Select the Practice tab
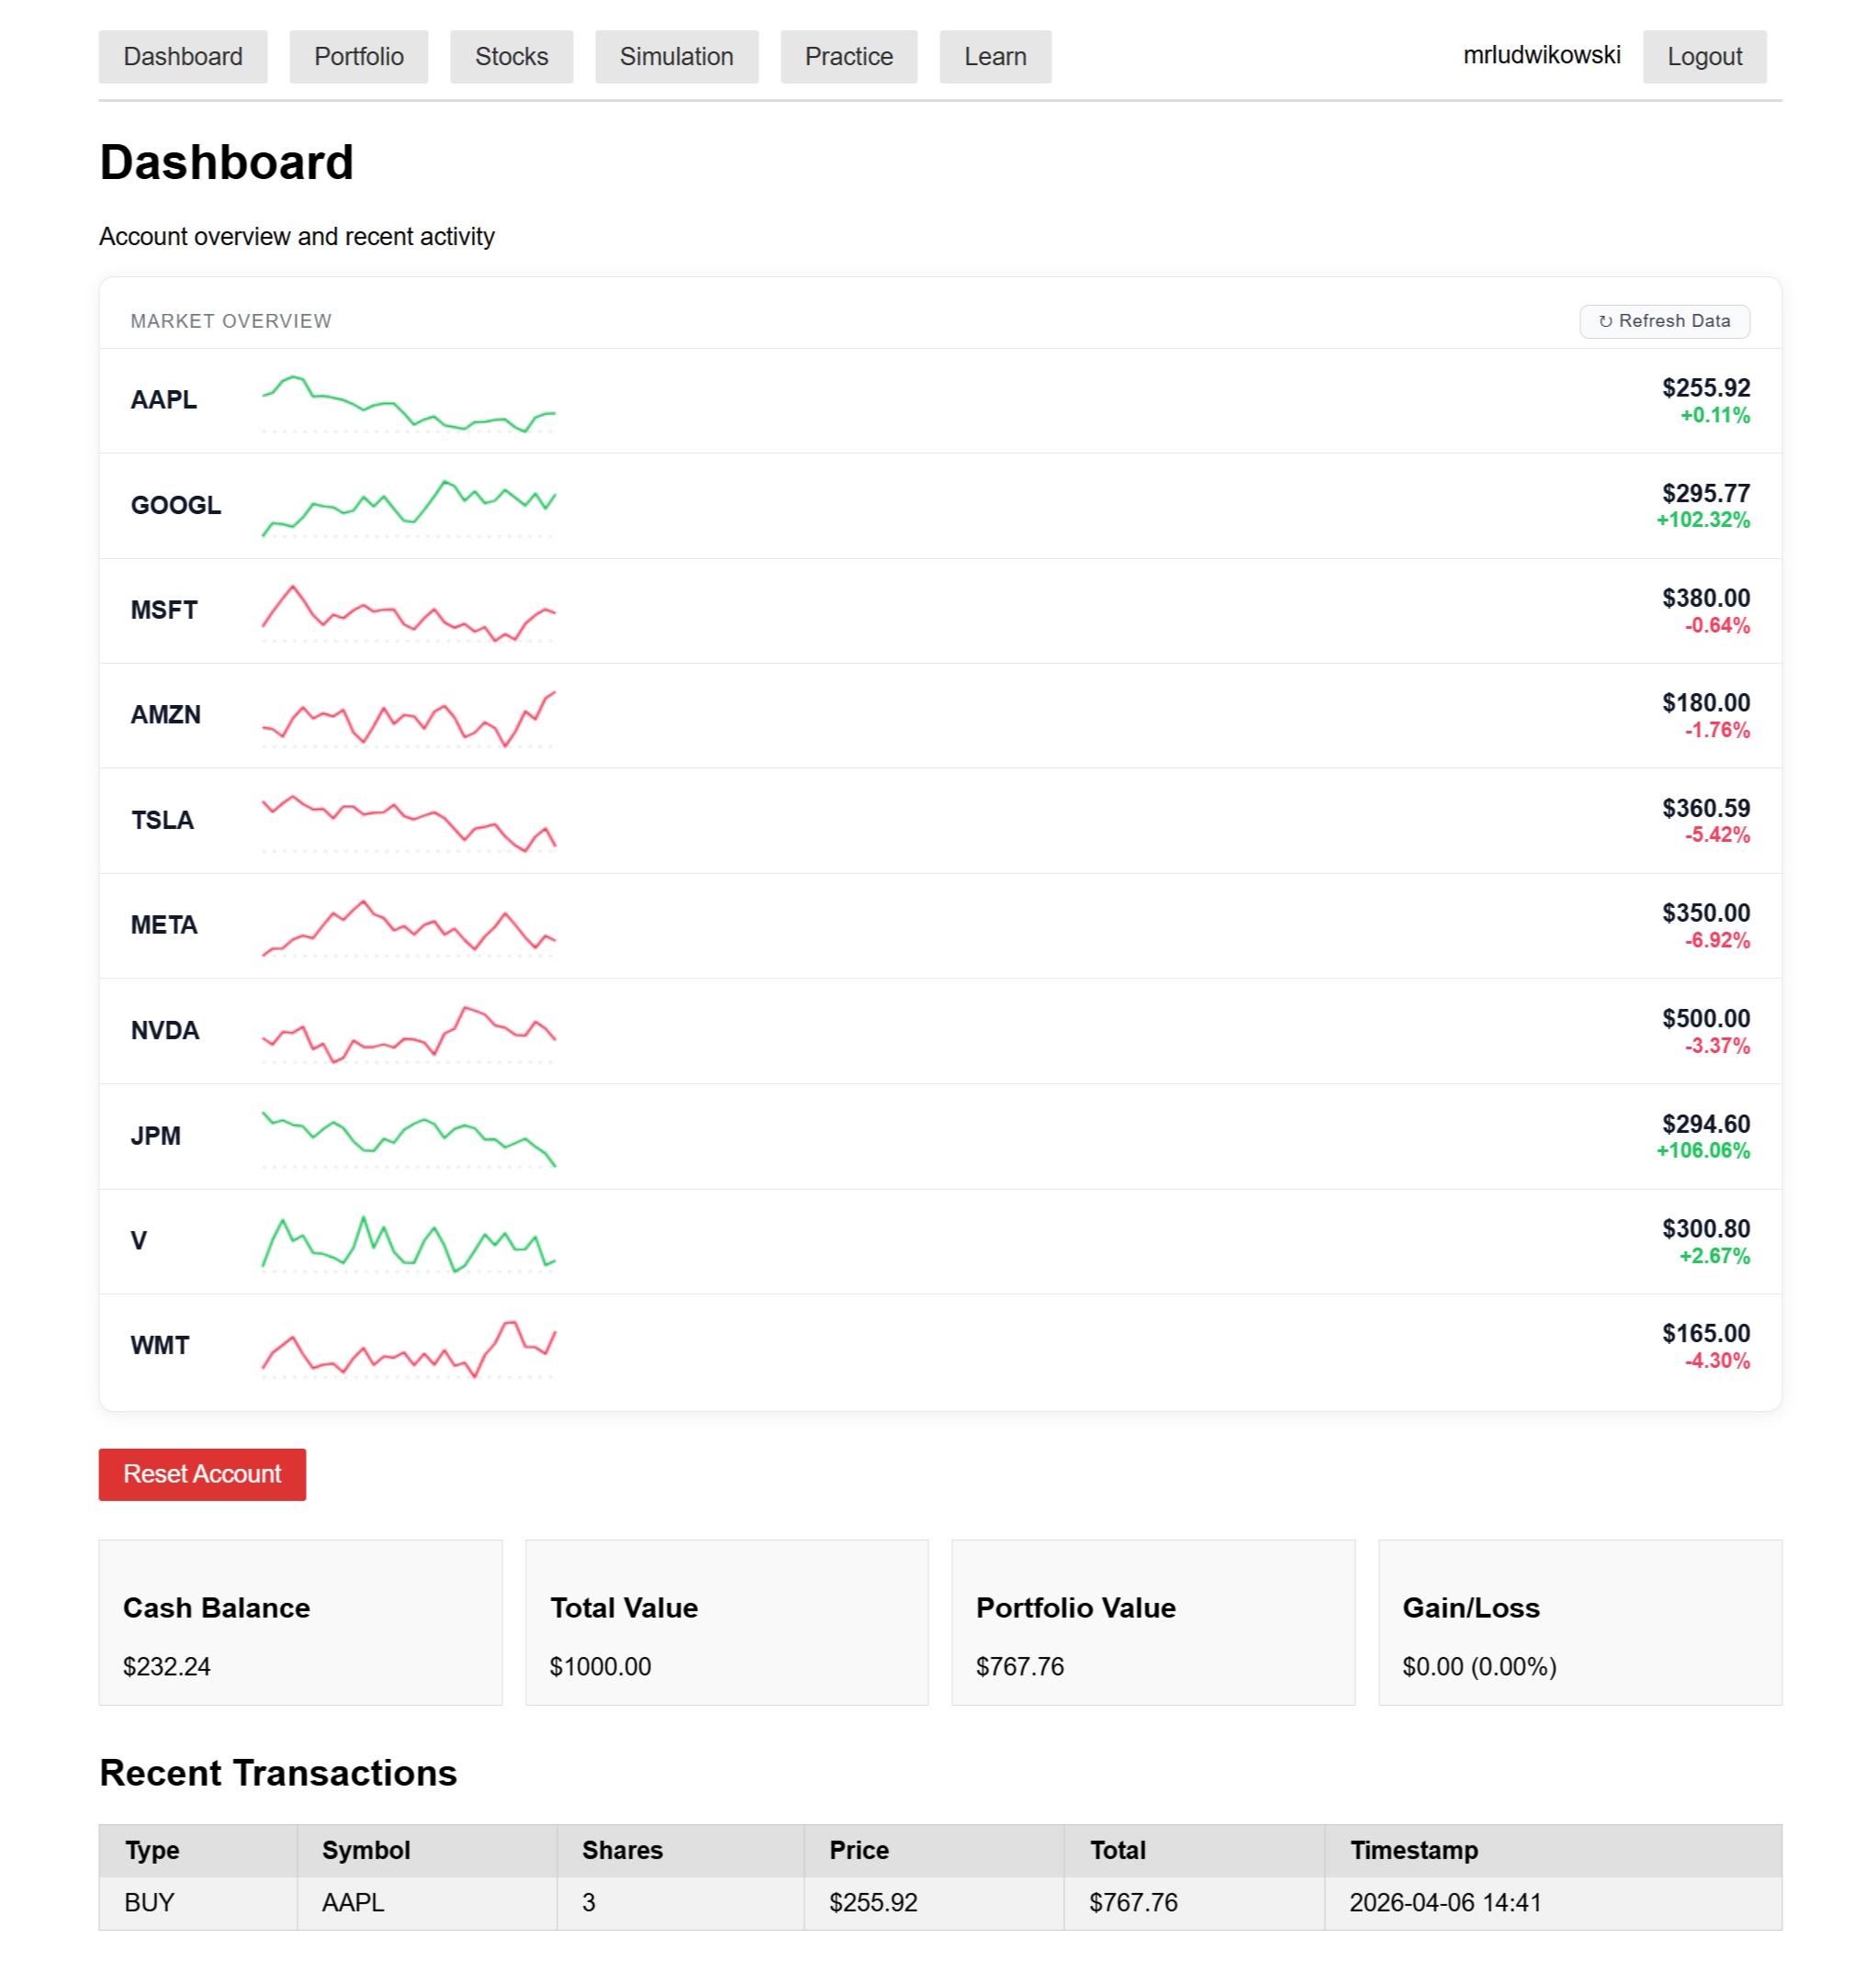Viewport: 1876px width, 1983px height. [x=848, y=57]
